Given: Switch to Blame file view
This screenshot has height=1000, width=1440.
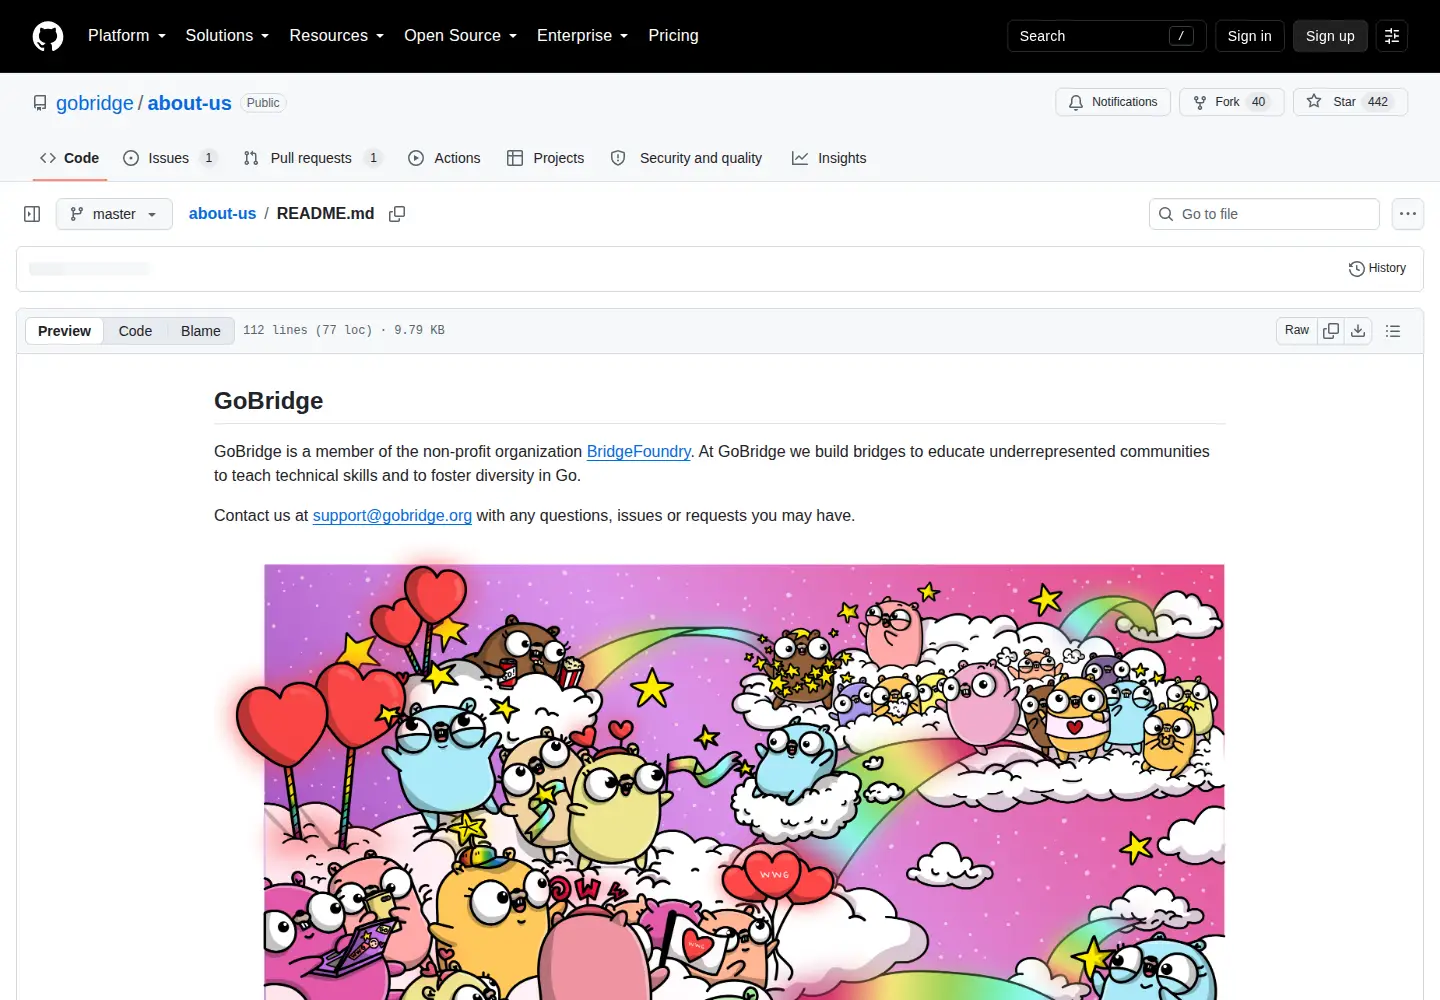Looking at the screenshot, I should (x=200, y=331).
